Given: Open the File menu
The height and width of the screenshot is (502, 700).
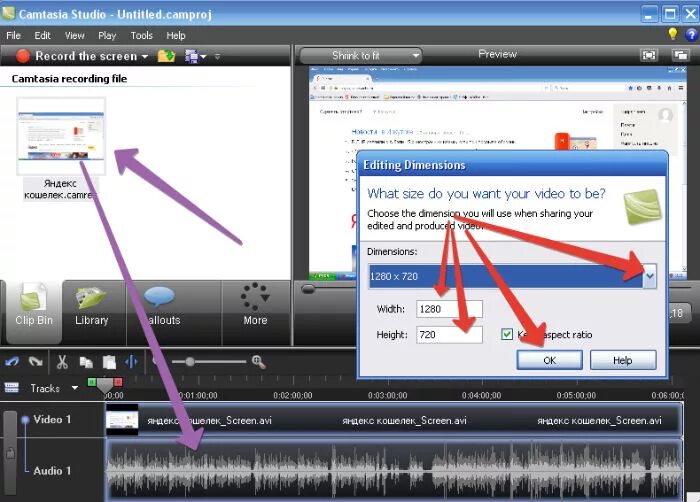Looking at the screenshot, I should point(13,35).
